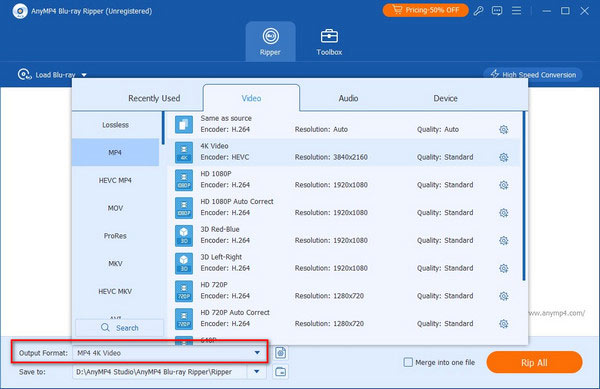Click the HD 720P format icon
The image size is (600, 389).
tap(184, 291)
